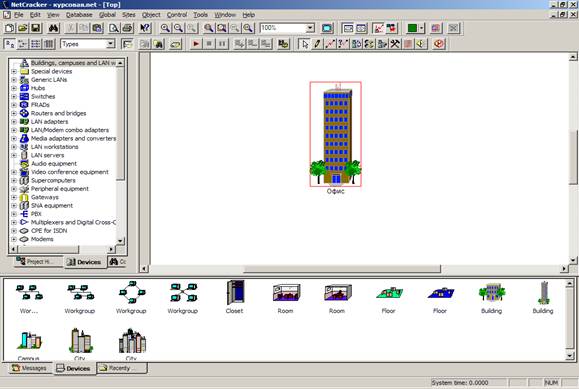Viewport: 579px width, 389px height.
Task: Expand the Routers and bridges node
Action: (x=14, y=113)
